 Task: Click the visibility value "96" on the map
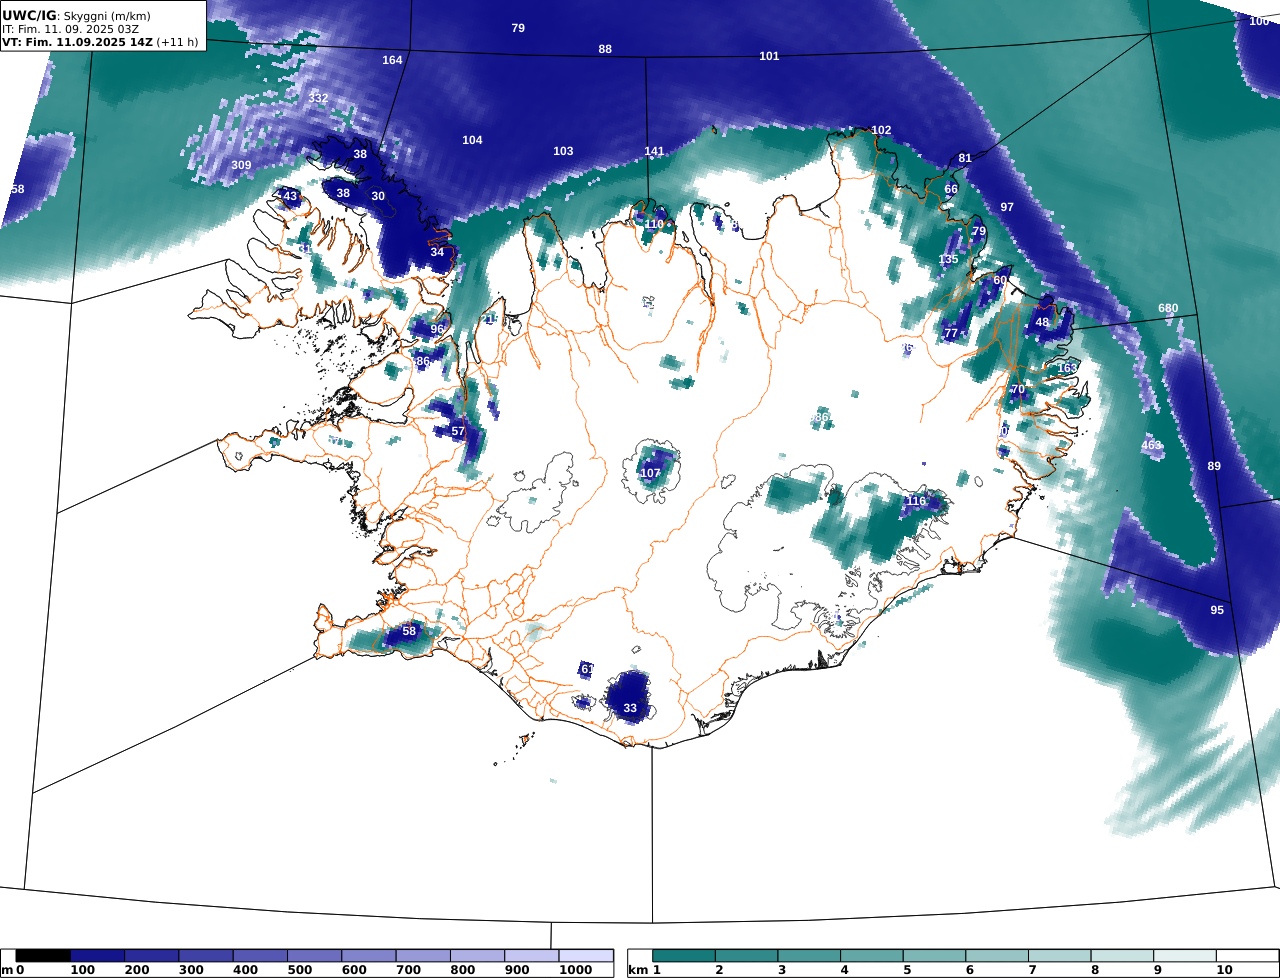(437, 329)
